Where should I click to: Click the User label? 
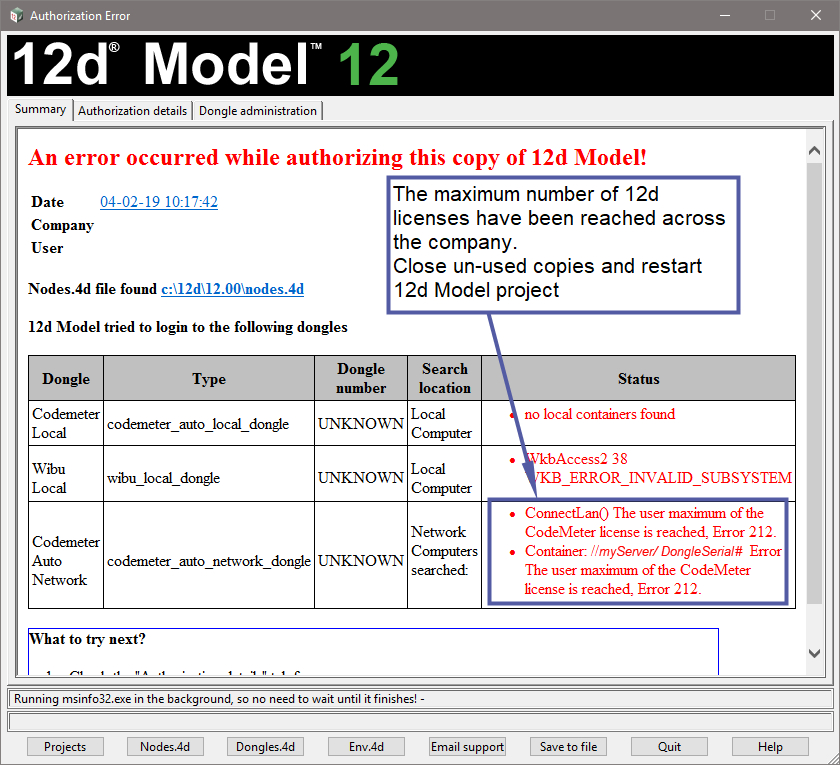tap(47, 248)
